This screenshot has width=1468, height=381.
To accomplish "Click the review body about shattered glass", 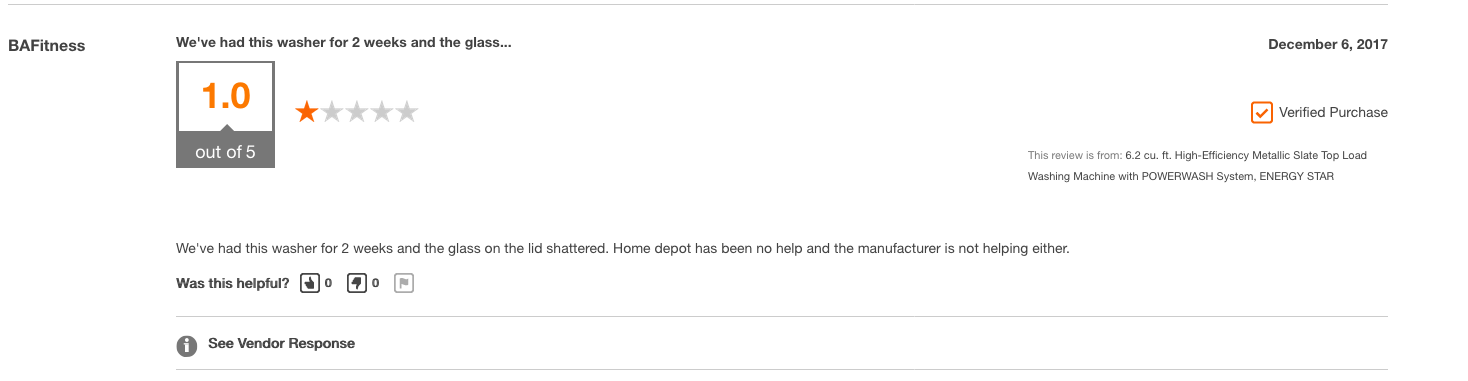I will pyautogui.click(x=623, y=248).
